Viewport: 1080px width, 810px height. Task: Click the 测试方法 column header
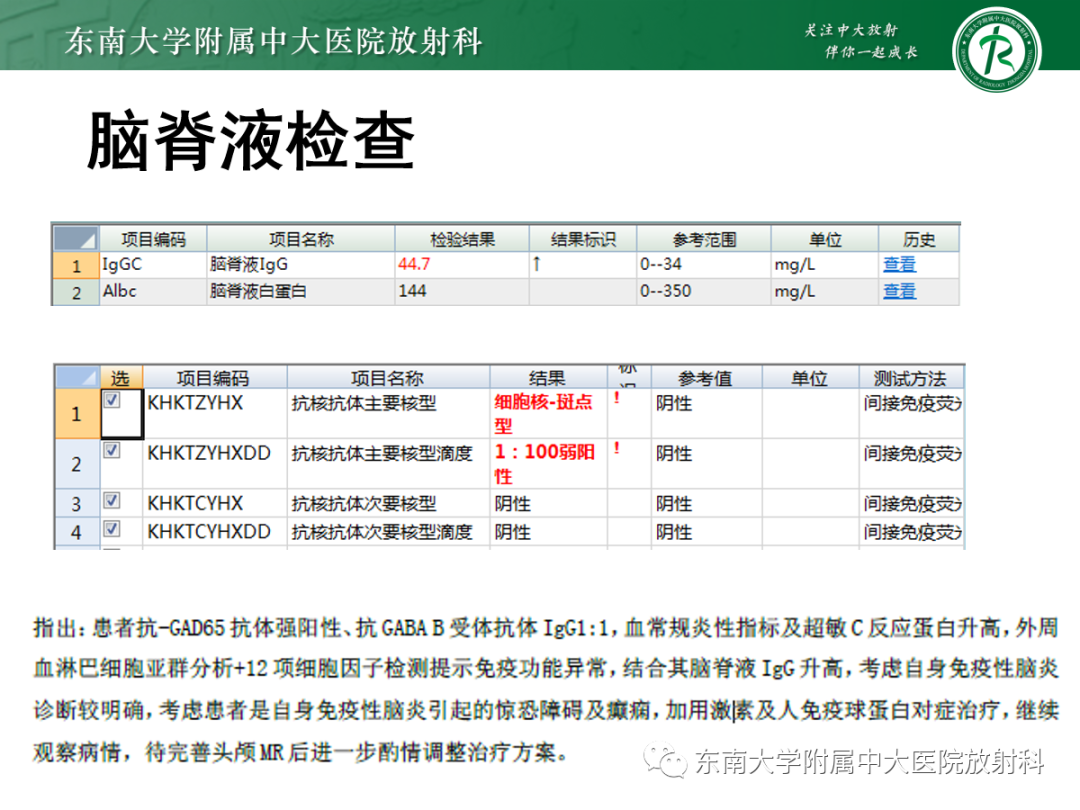tap(911, 378)
